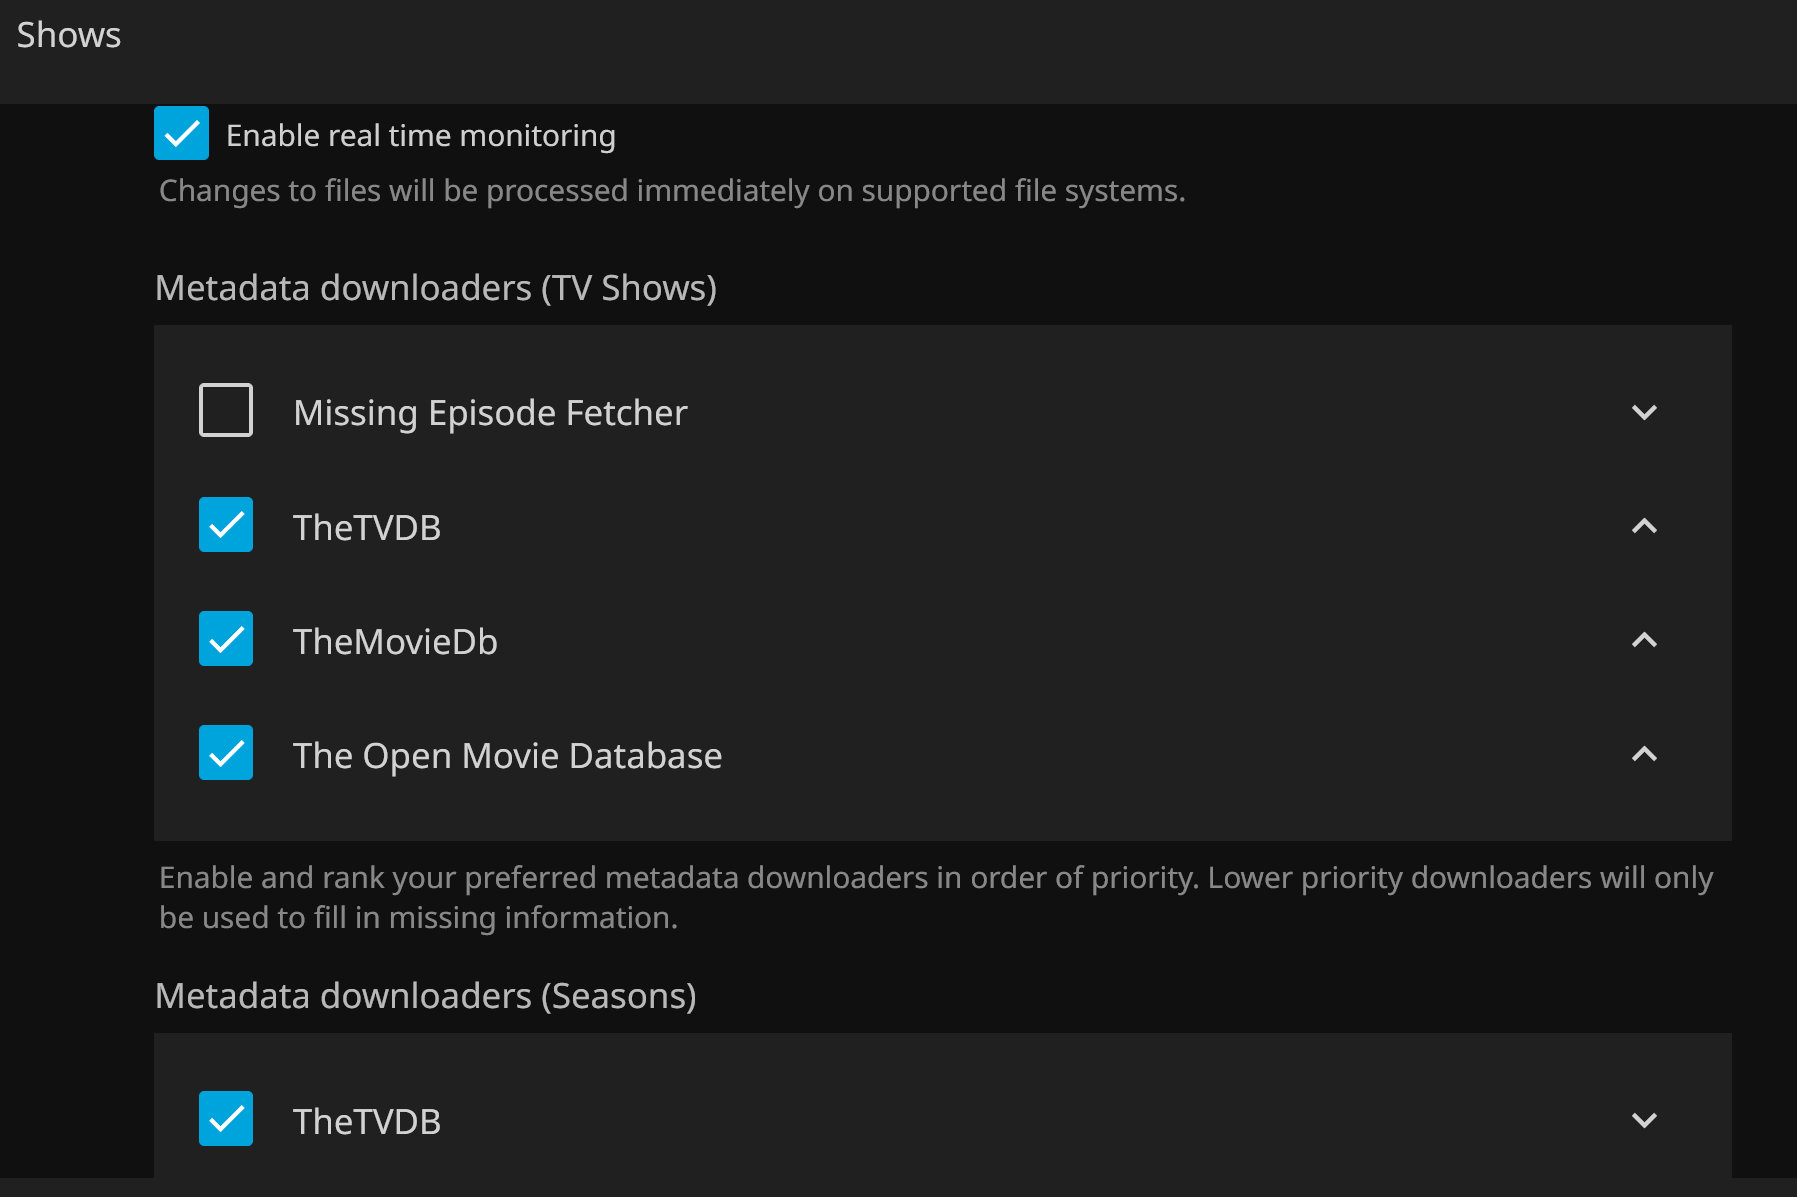Click the Shows page title
Image resolution: width=1797 pixels, height=1197 pixels.
tap(69, 35)
